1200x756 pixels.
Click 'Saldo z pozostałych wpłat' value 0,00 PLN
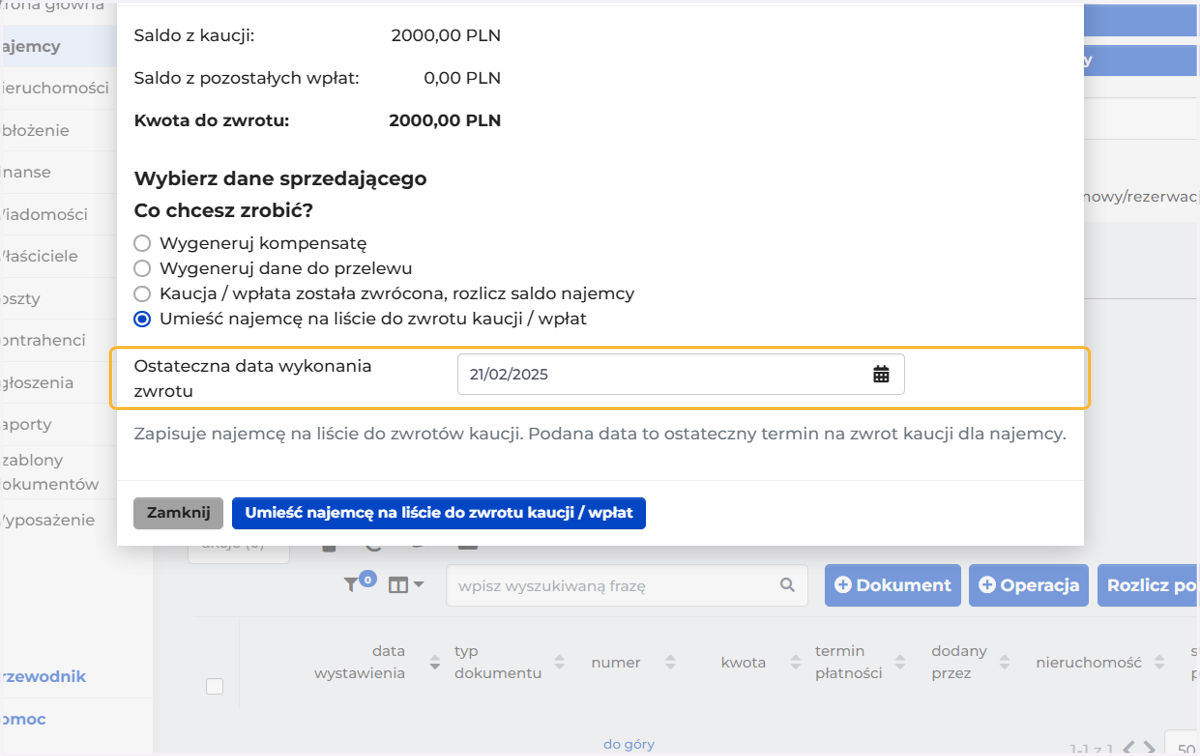click(x=462, y=78)
